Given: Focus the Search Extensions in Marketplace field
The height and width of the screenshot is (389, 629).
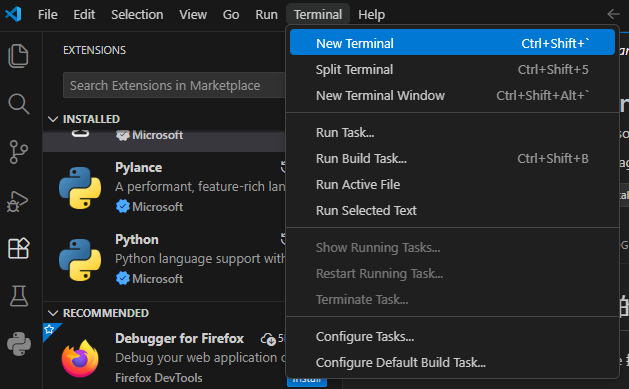Looking at the screenshot, I should (x=174, y=85).
